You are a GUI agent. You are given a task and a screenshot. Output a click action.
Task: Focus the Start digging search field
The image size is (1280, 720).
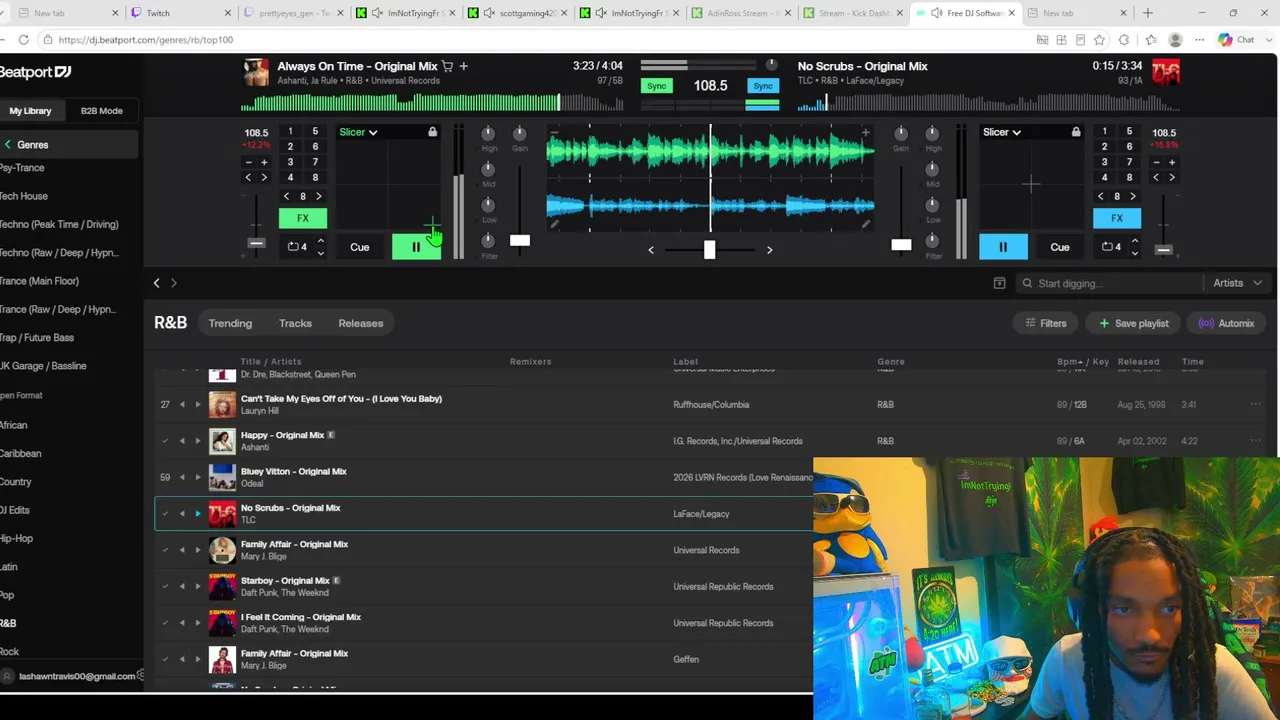coord(1108,283)
